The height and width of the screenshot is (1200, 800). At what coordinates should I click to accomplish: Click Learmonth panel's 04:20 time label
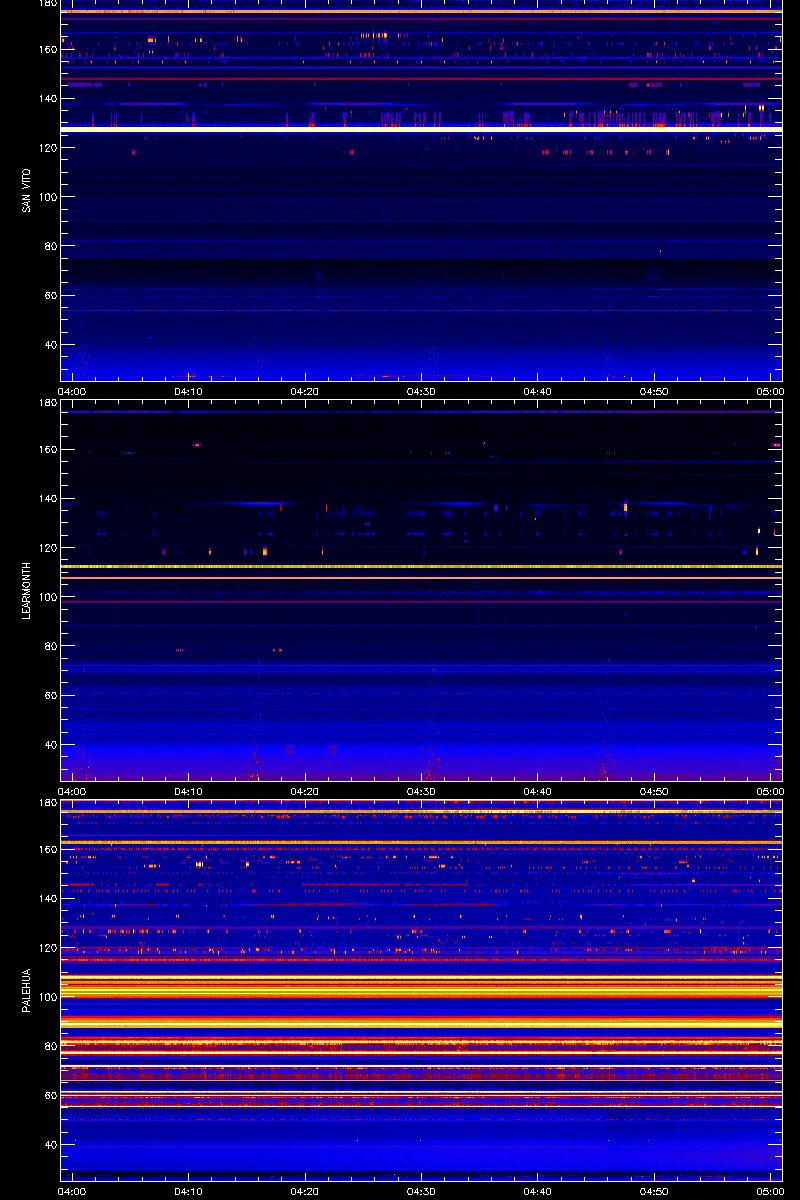[x=305, y=791]
